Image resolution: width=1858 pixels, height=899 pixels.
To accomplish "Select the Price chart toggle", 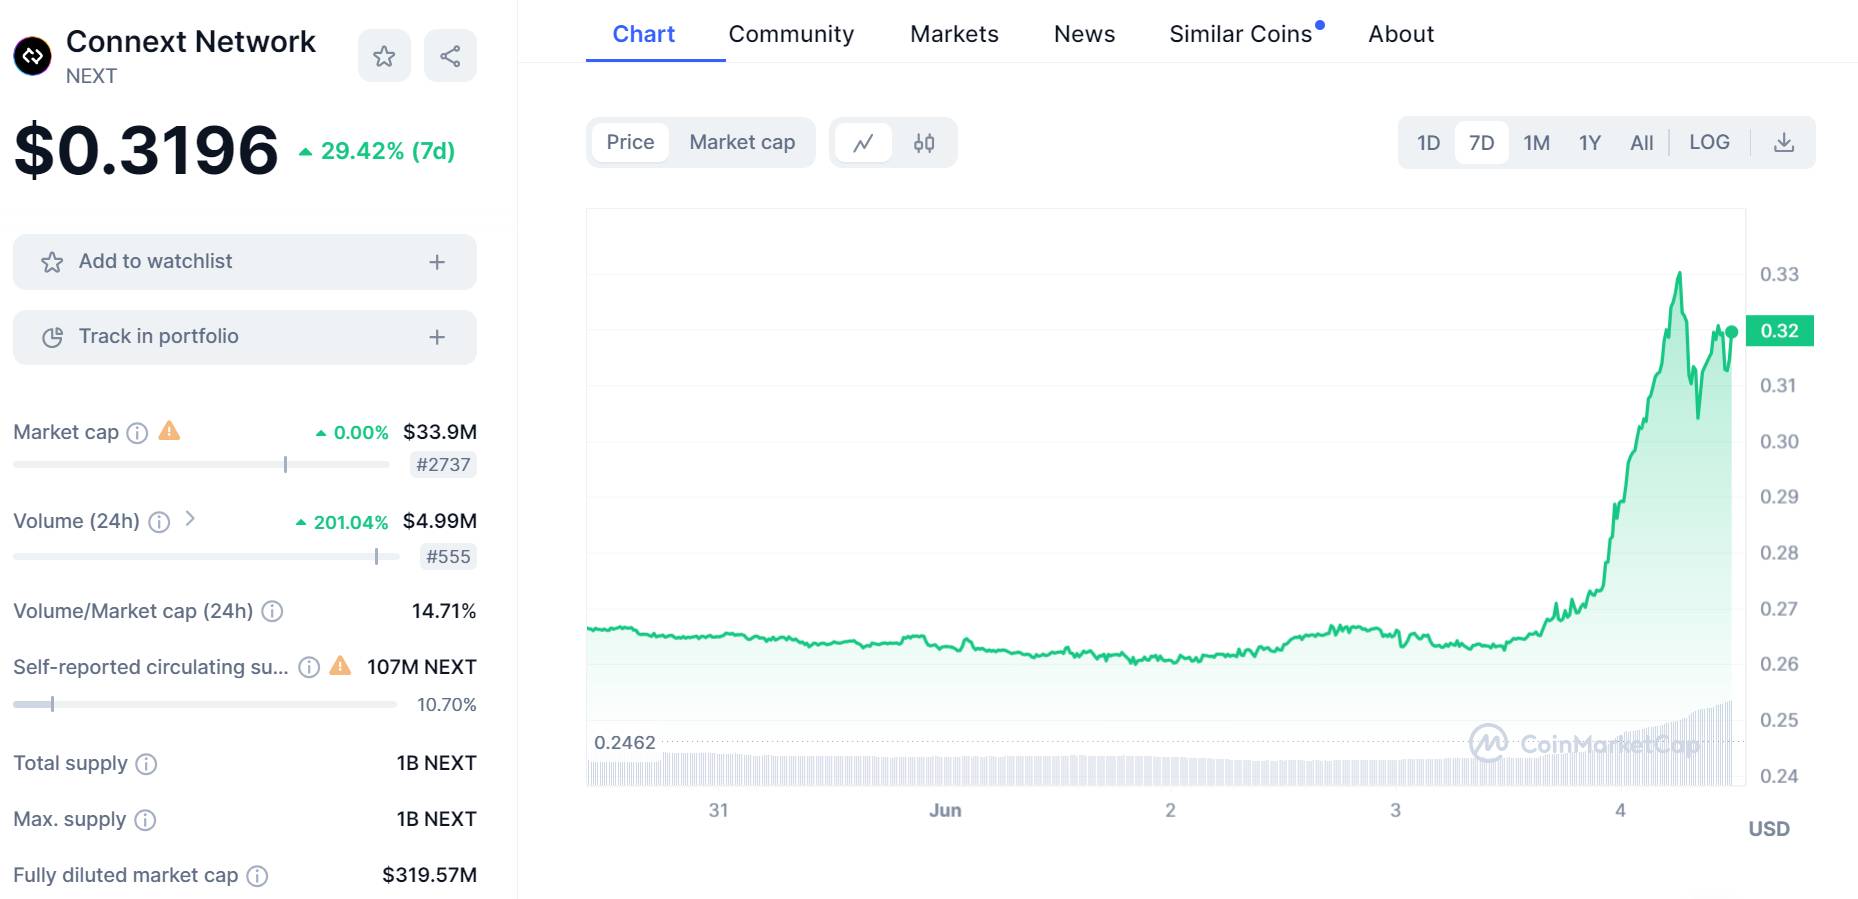I will click(x=630, y=142).
